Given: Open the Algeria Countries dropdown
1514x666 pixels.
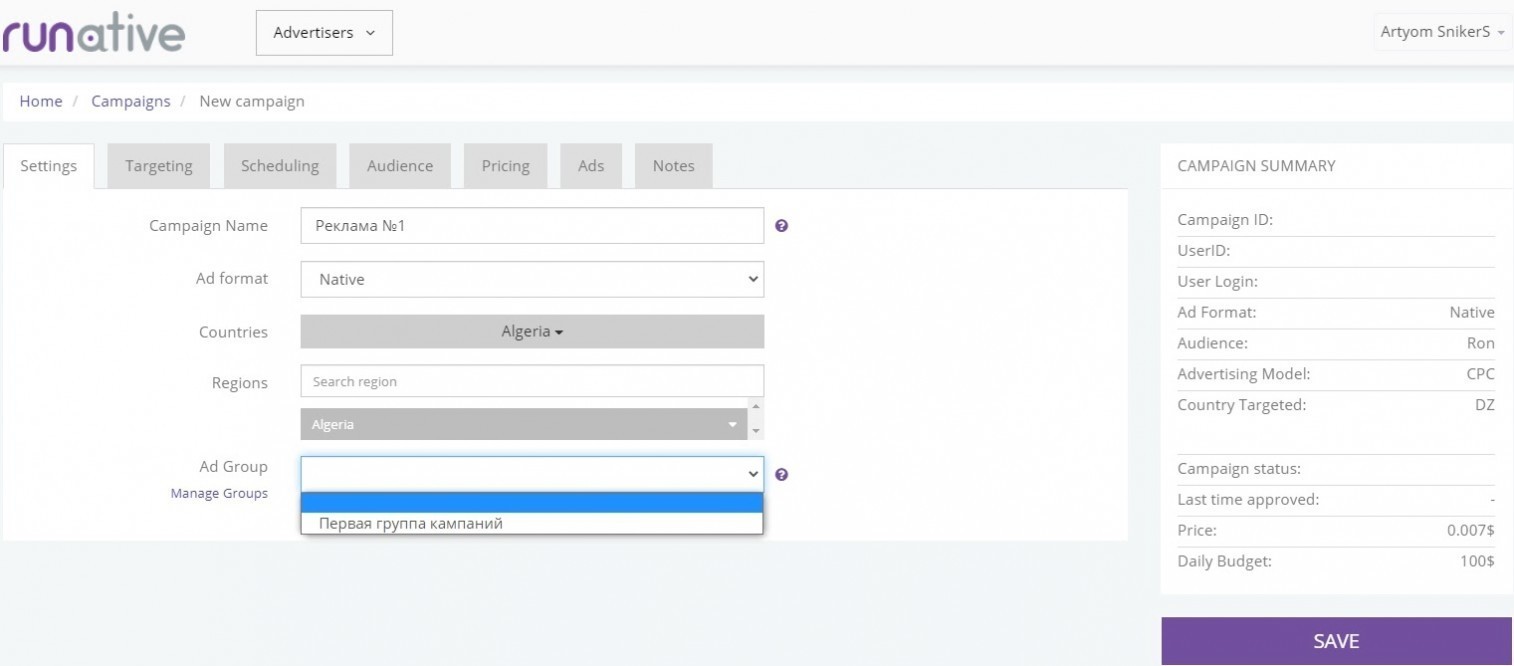Looking at the screenshot, I should 532,332.
